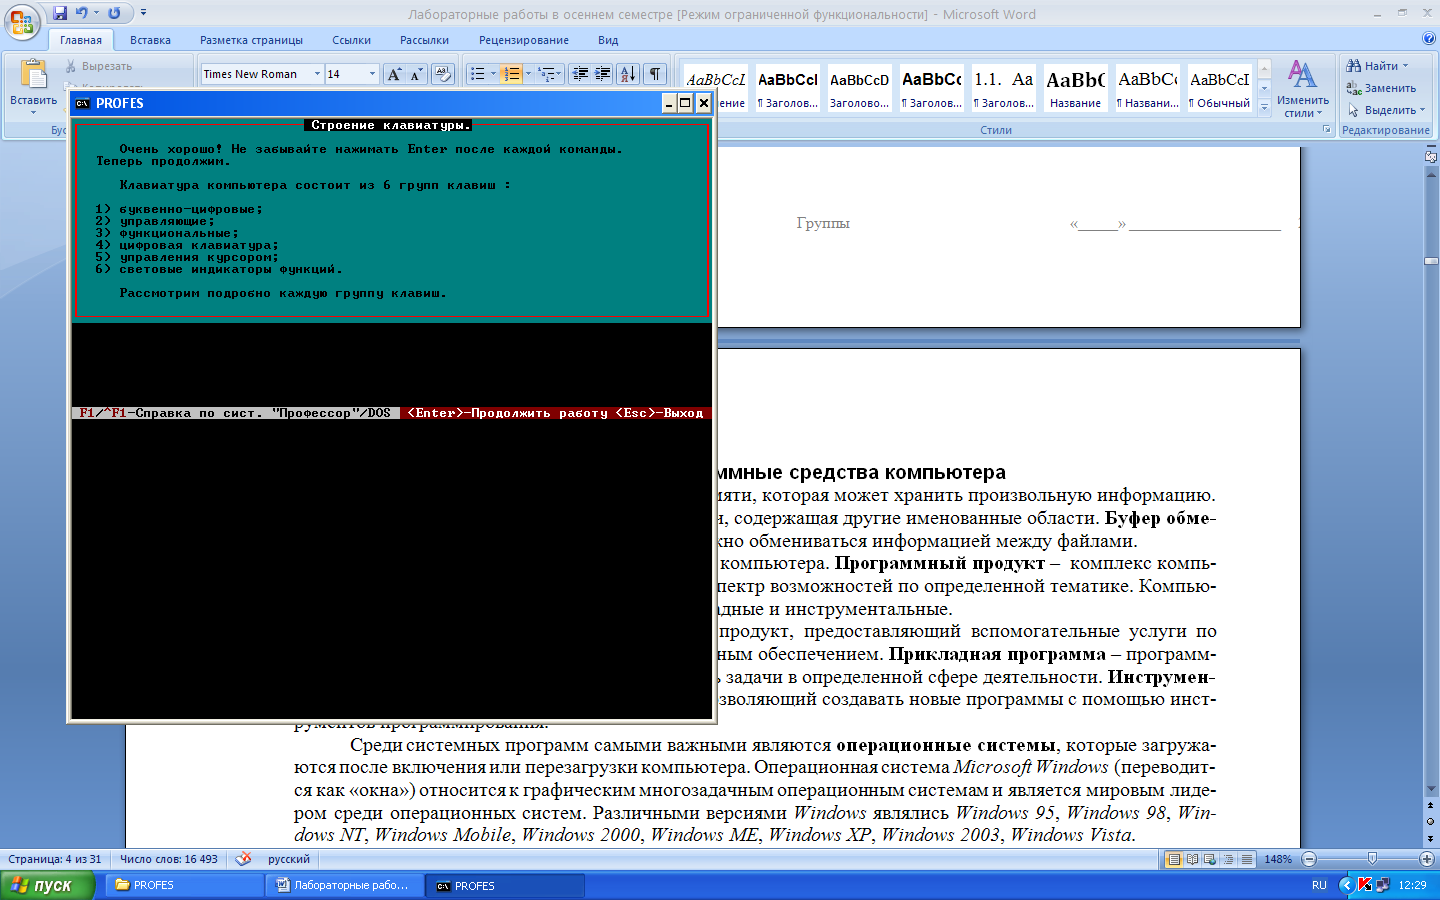This screenshot has width=1440, height=900.
Task: Switch to Print Layout view
Action: coord(1174,859)
